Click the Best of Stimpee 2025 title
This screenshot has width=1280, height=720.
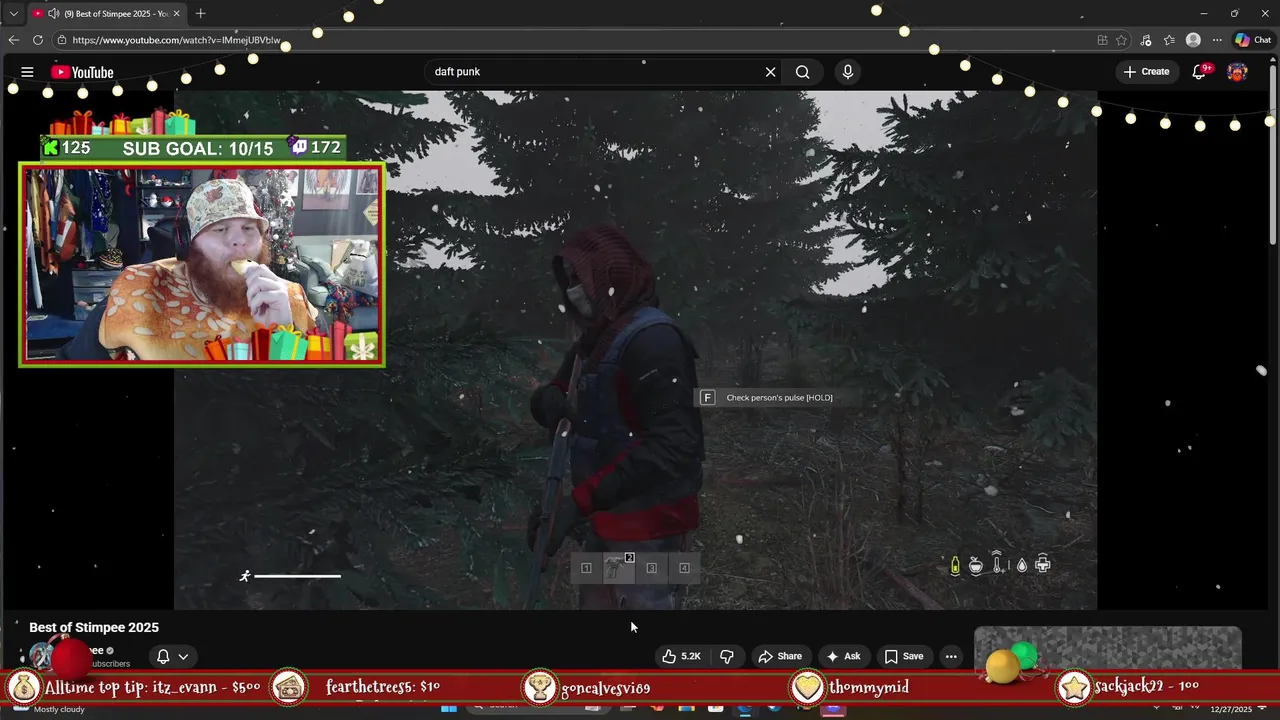[x=94, y=627]
